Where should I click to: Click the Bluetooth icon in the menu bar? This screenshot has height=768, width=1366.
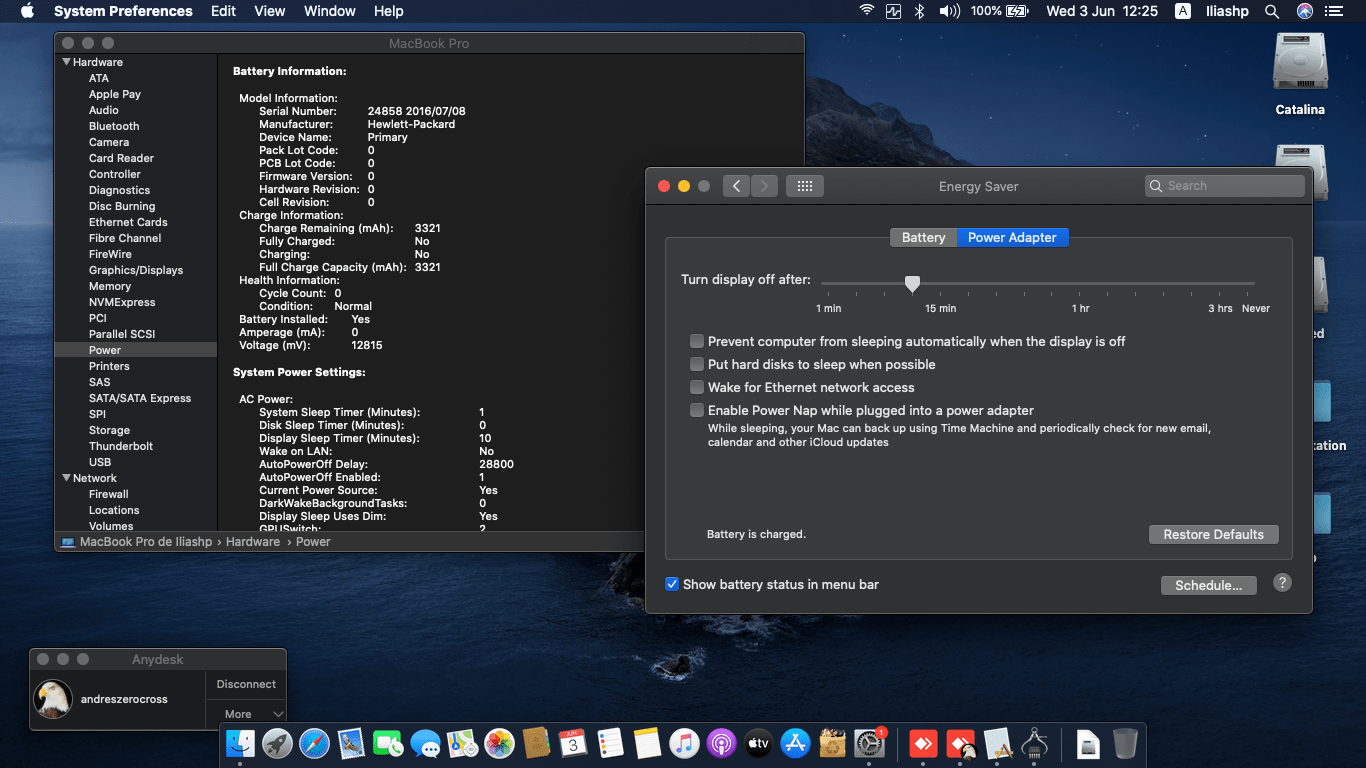click(x=919, y=11)
